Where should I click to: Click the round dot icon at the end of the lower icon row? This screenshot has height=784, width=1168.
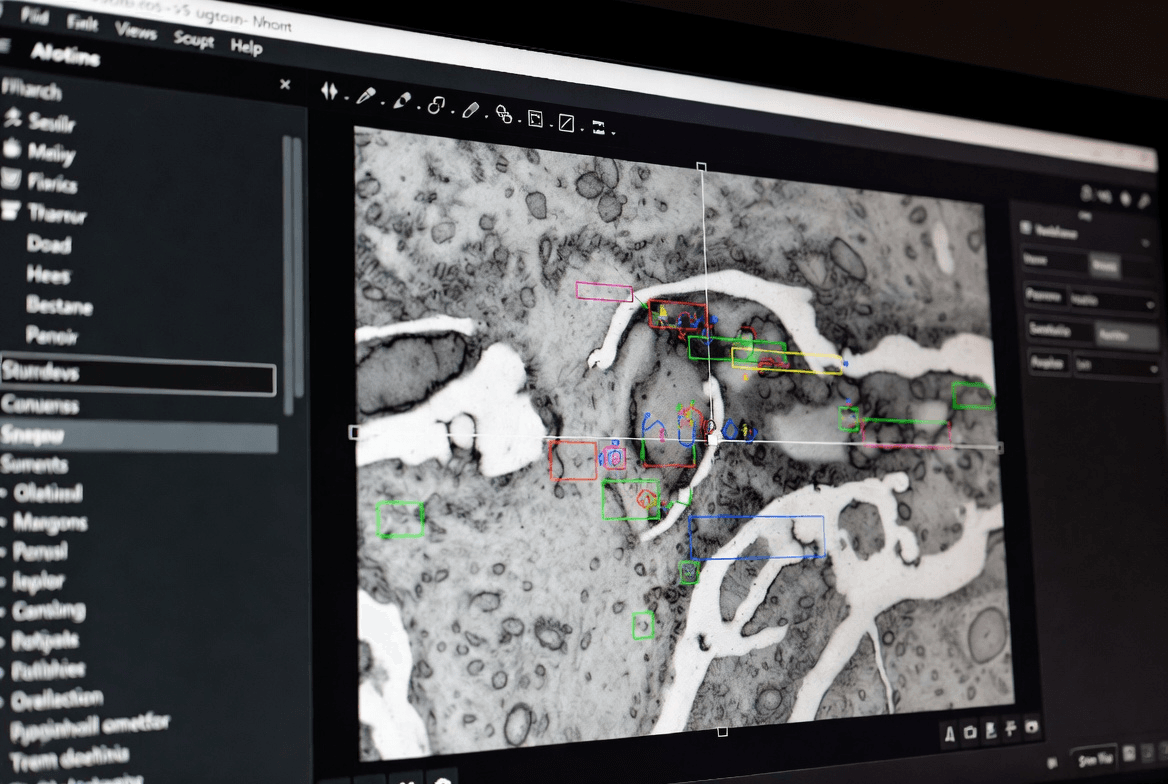pos(1032,726)
